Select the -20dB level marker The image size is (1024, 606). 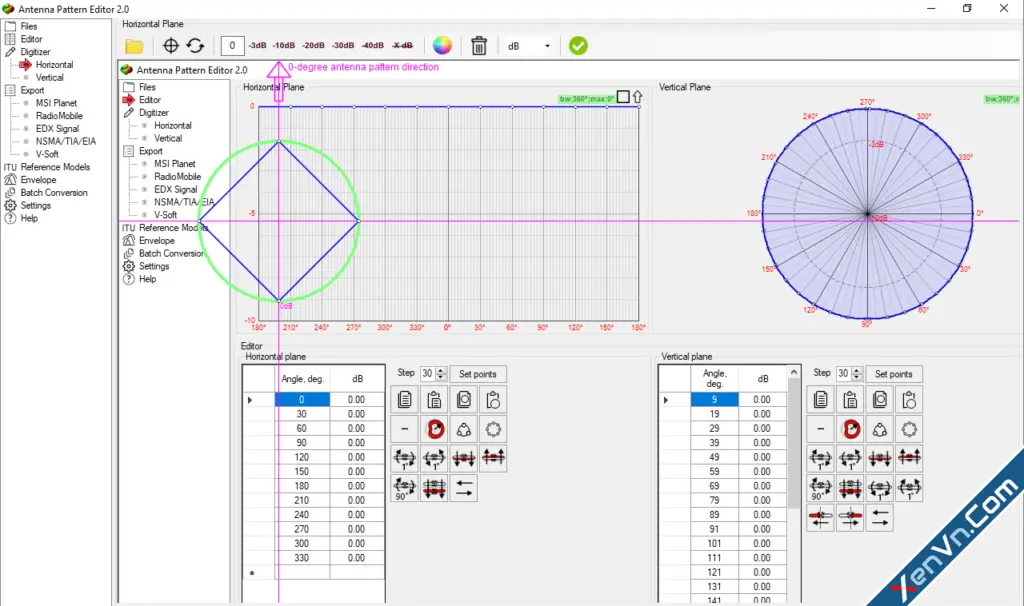click(313, 46)
